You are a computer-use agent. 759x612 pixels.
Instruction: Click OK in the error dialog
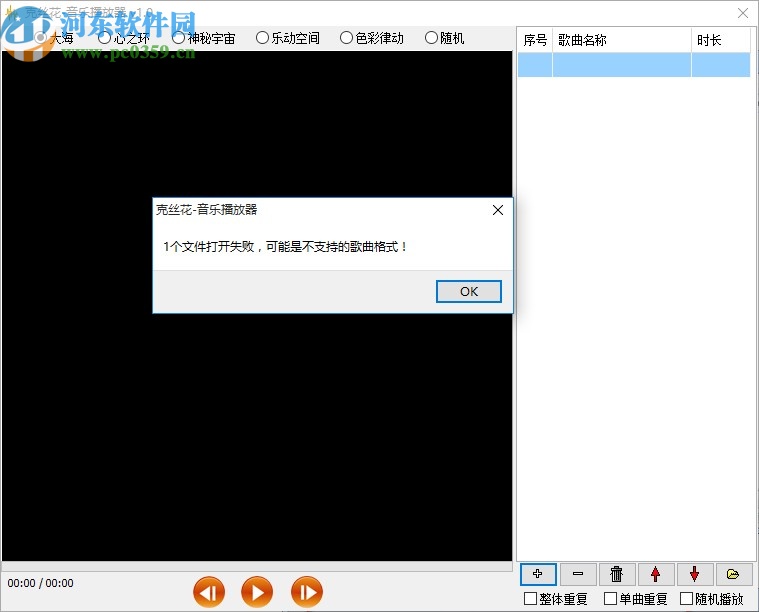(x=469, y=291)
